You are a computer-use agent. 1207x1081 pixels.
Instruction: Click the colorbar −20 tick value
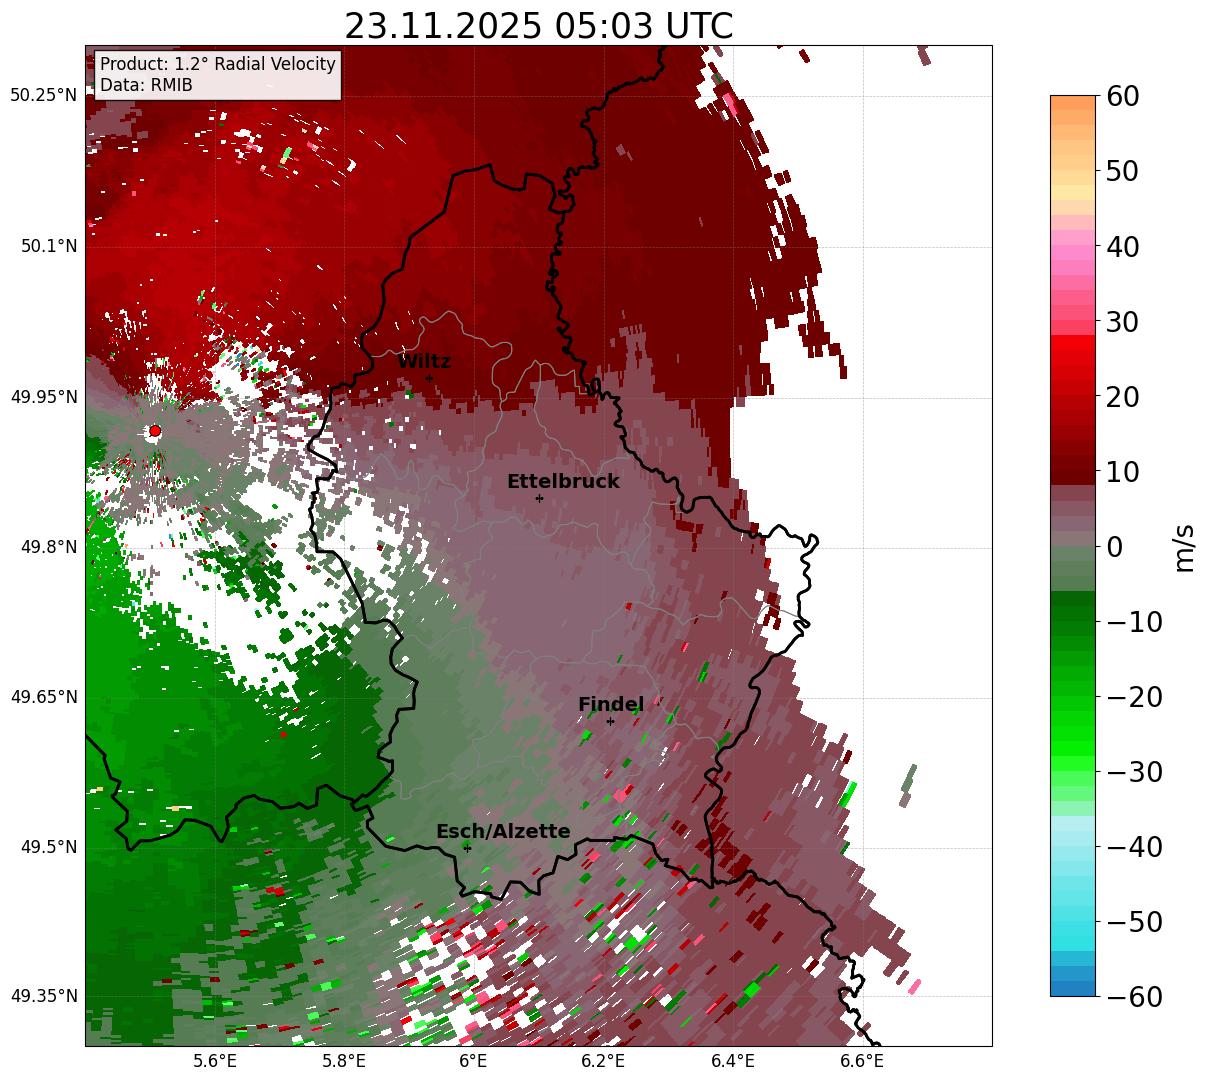[1133, 697]
